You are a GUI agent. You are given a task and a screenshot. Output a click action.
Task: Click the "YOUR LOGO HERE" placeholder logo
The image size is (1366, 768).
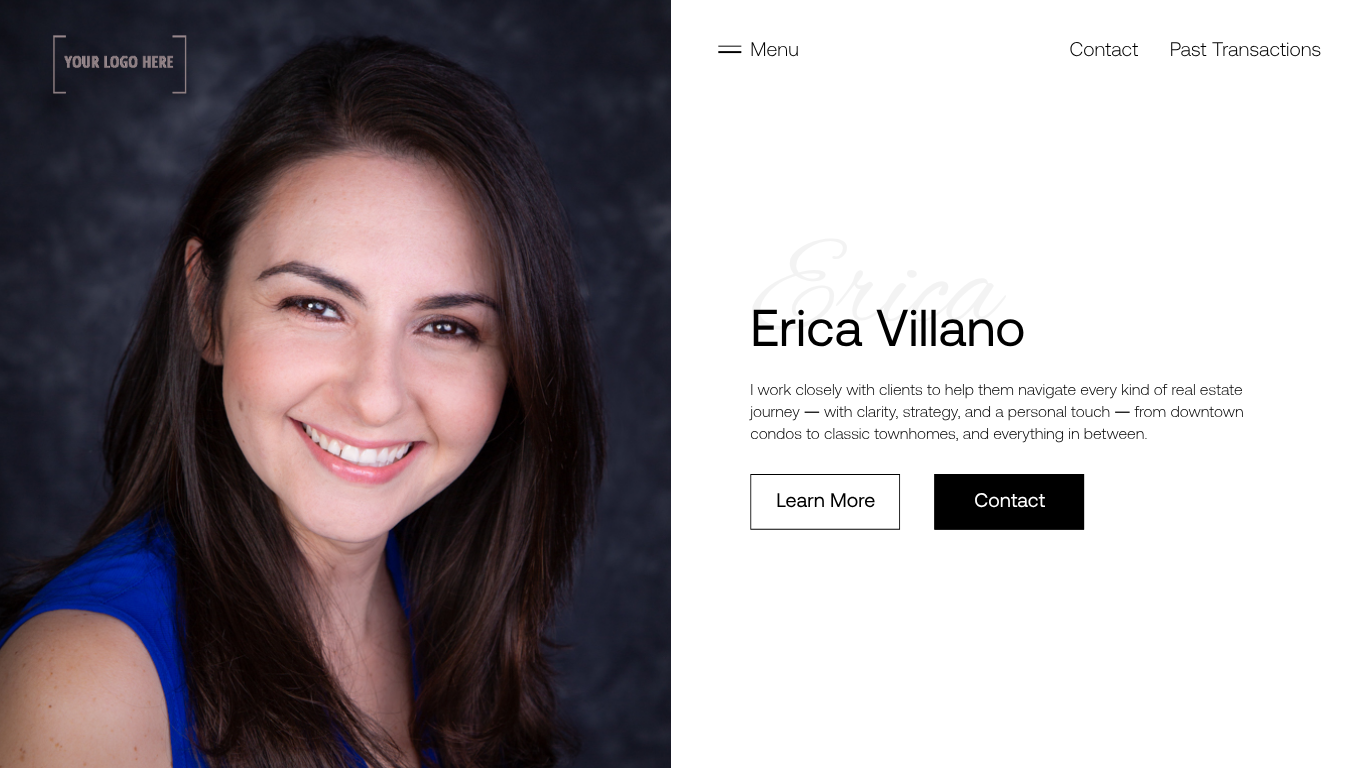(x=120, y=64)
